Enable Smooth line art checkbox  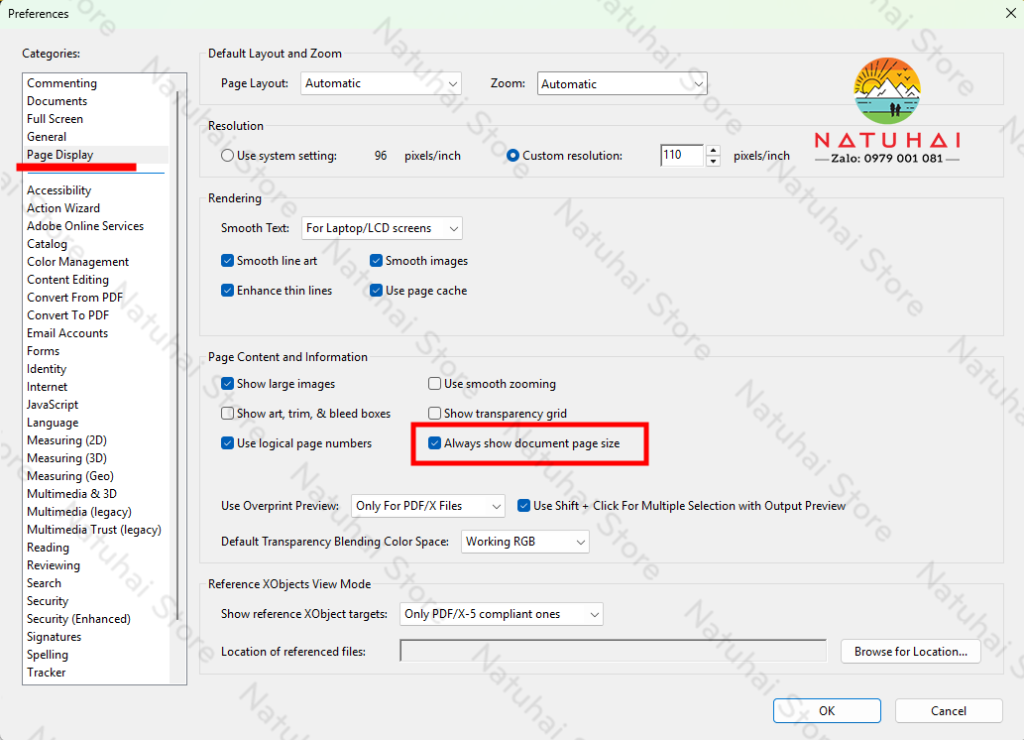coord(227,261)
